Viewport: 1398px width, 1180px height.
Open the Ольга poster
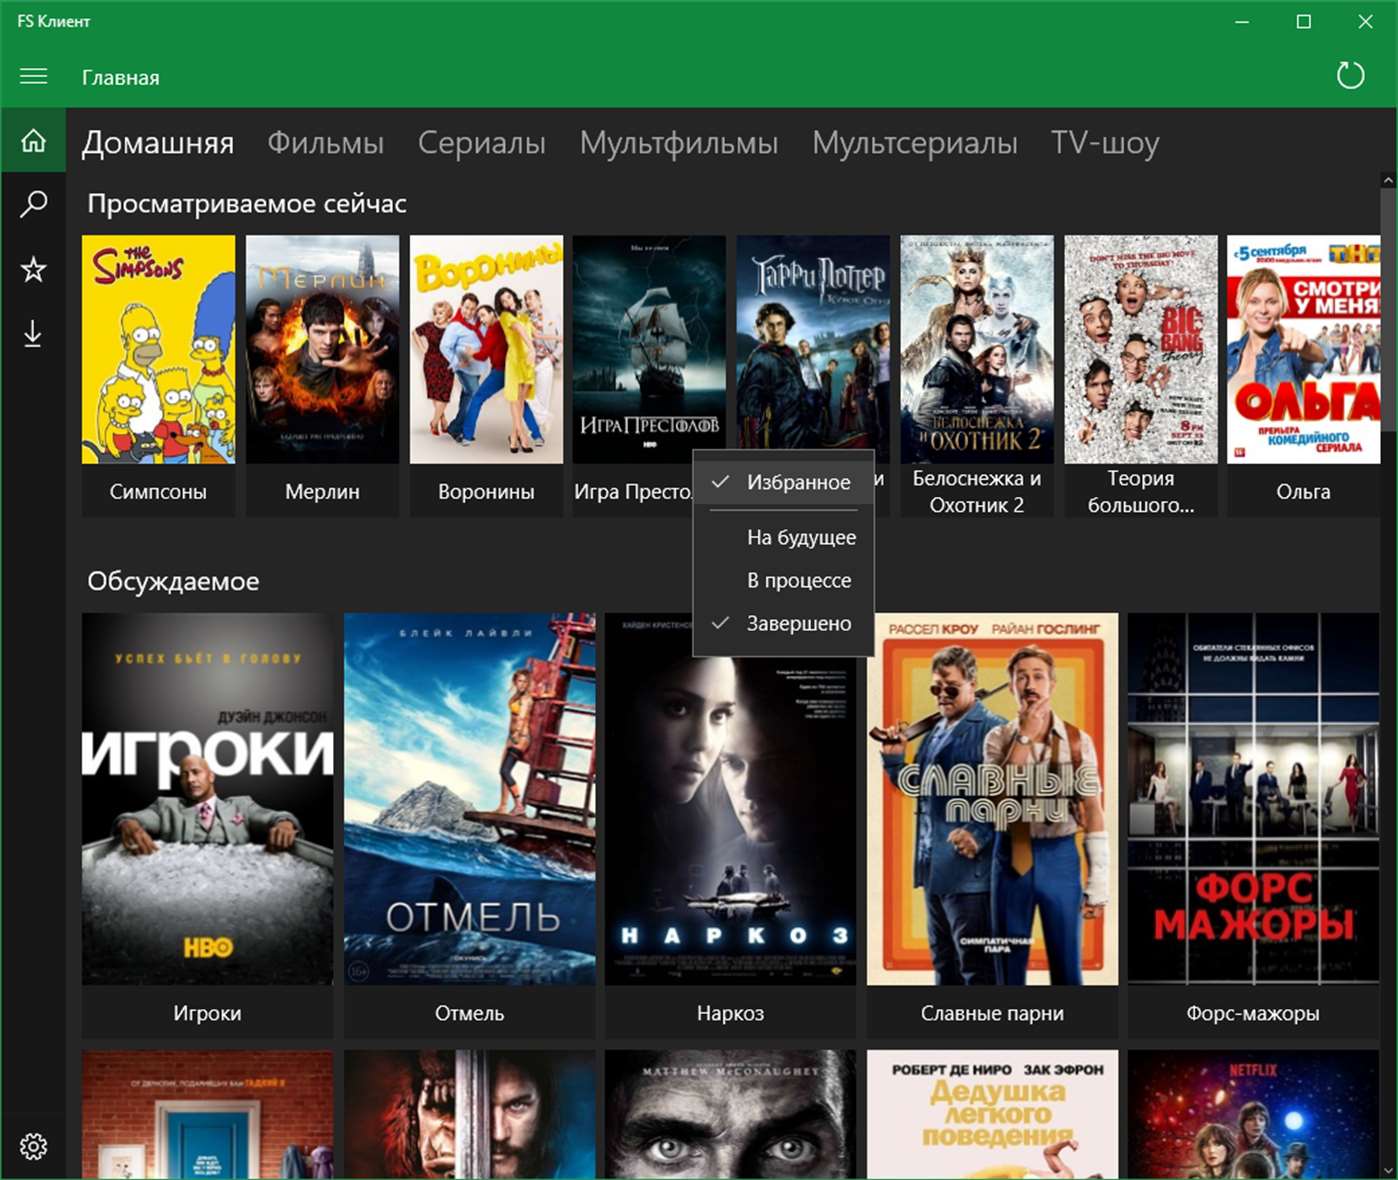(1304, 349)
